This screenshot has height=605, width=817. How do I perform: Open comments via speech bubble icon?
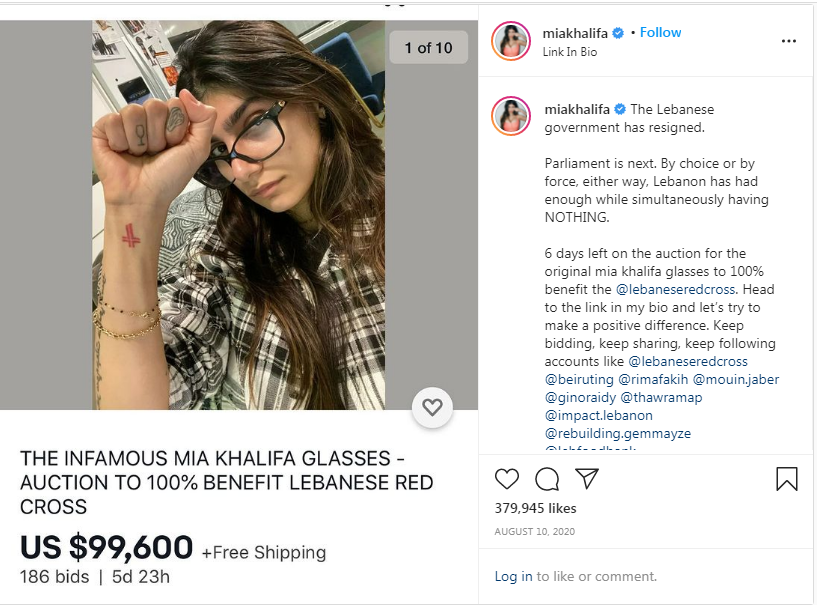tap(547, 479)
